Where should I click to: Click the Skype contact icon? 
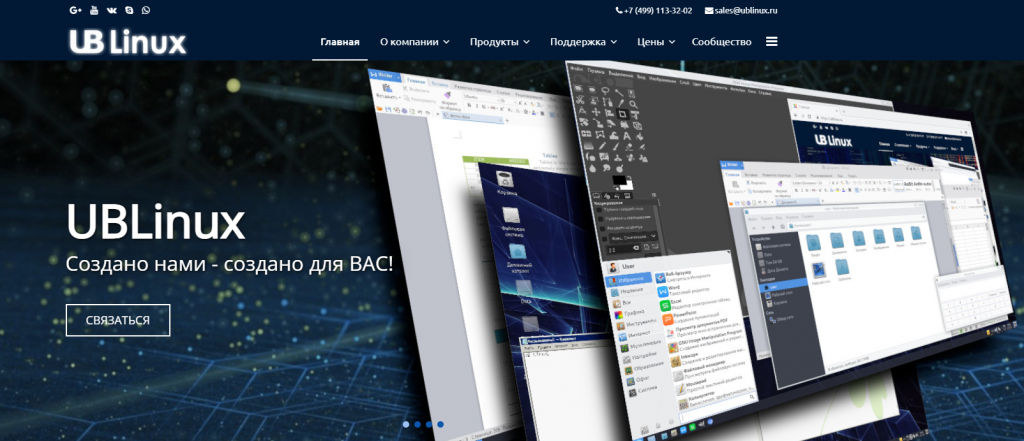pos(129,10)
